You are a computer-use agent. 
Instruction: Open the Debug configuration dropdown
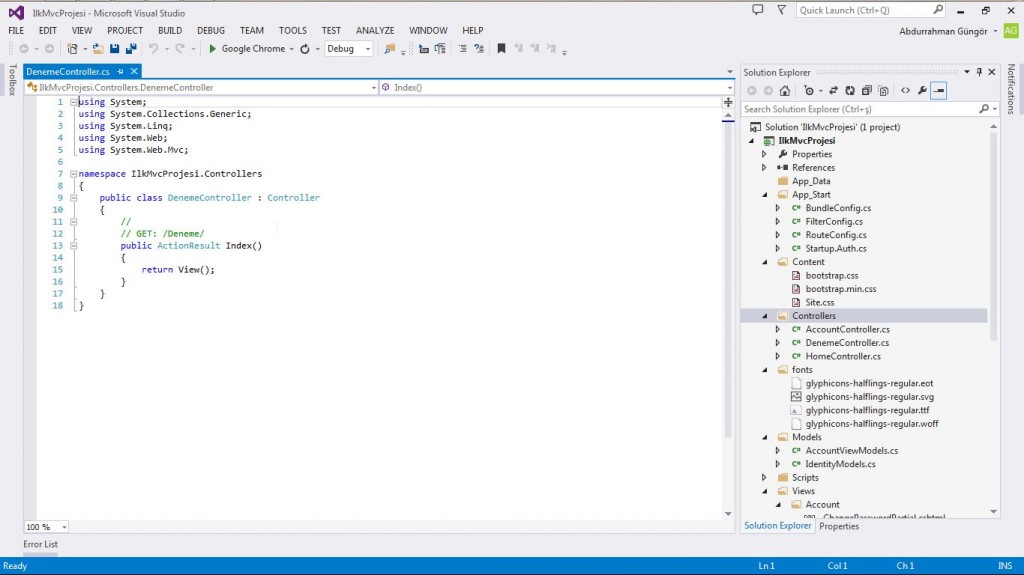coord(349,48)
